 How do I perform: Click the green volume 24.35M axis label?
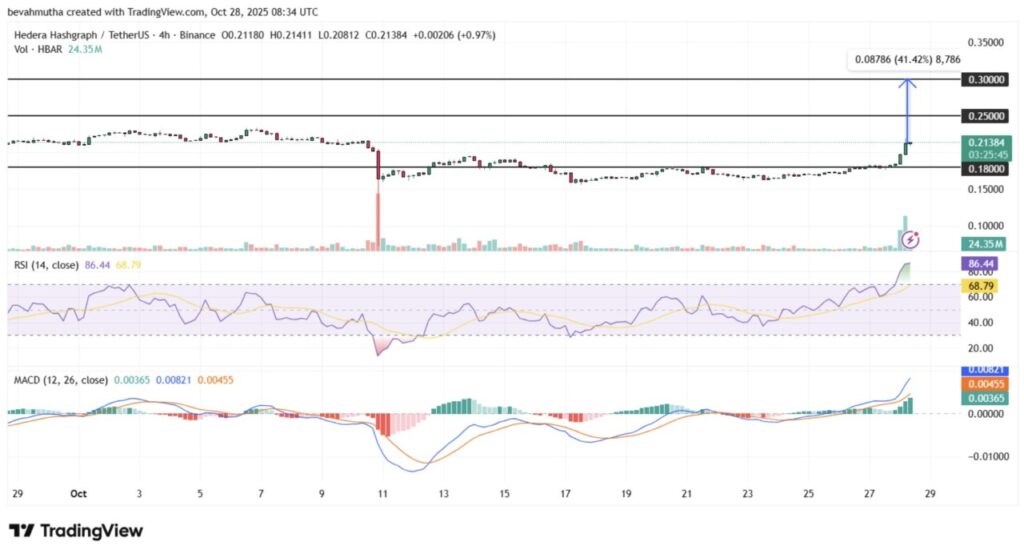click(984, 243)
